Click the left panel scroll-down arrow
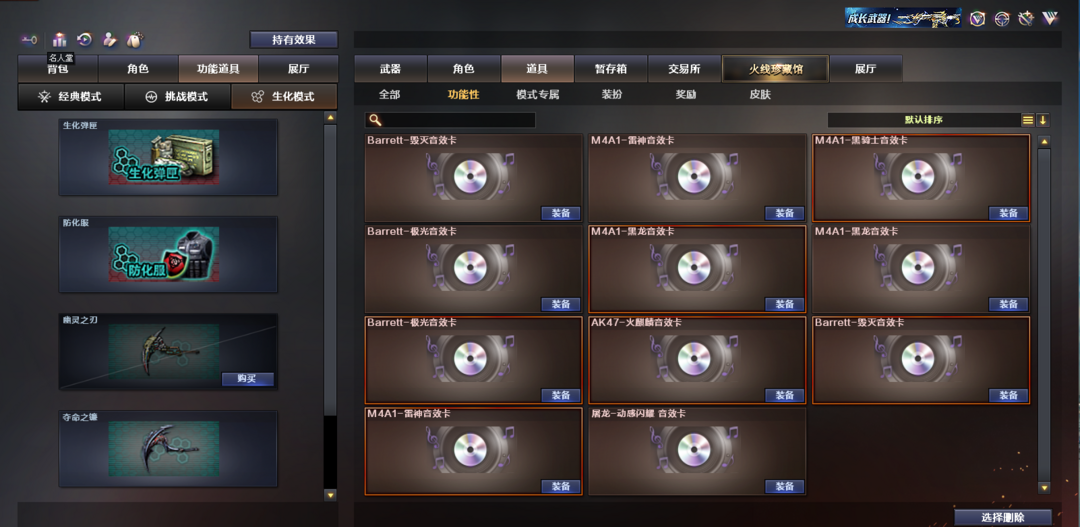 pos(330,495)
